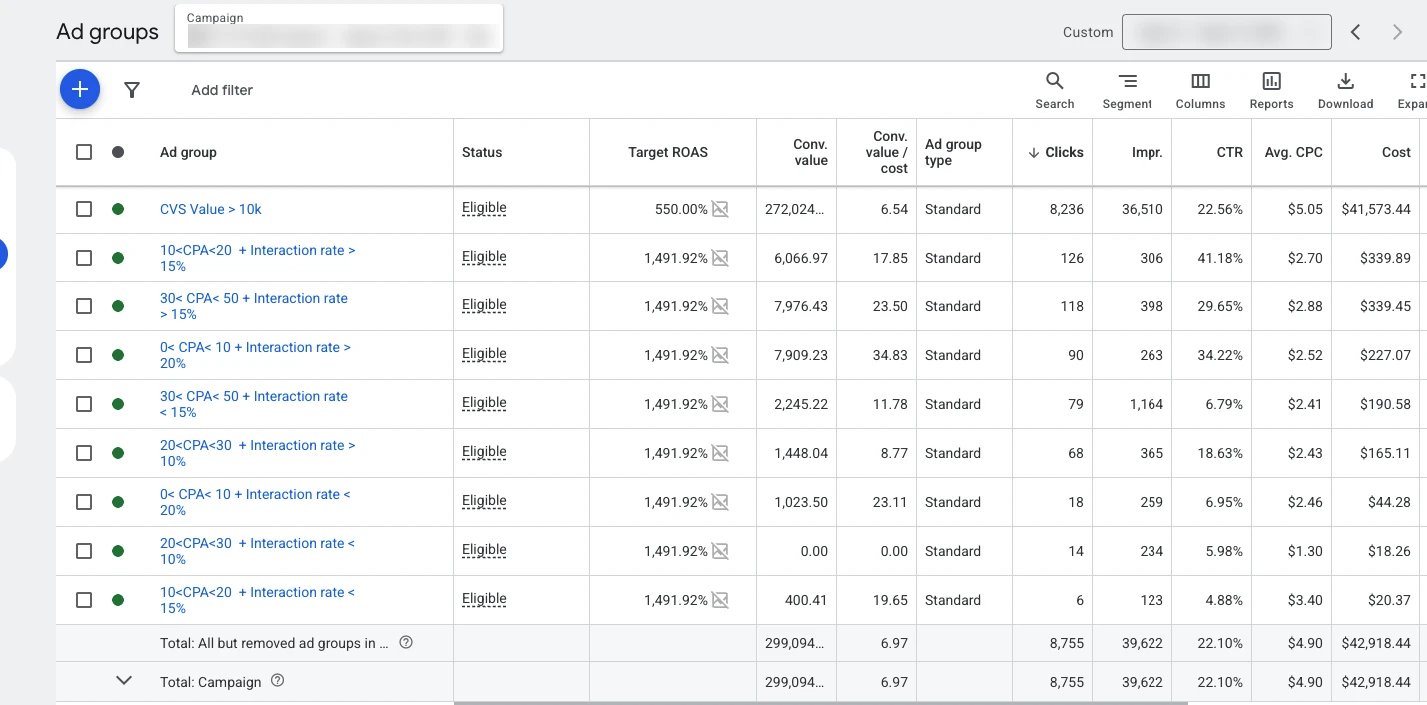Check the 30< CPA< 50 + Interaction rate > 15% row
Screen dimensions: 1427x705
[84, 306]
